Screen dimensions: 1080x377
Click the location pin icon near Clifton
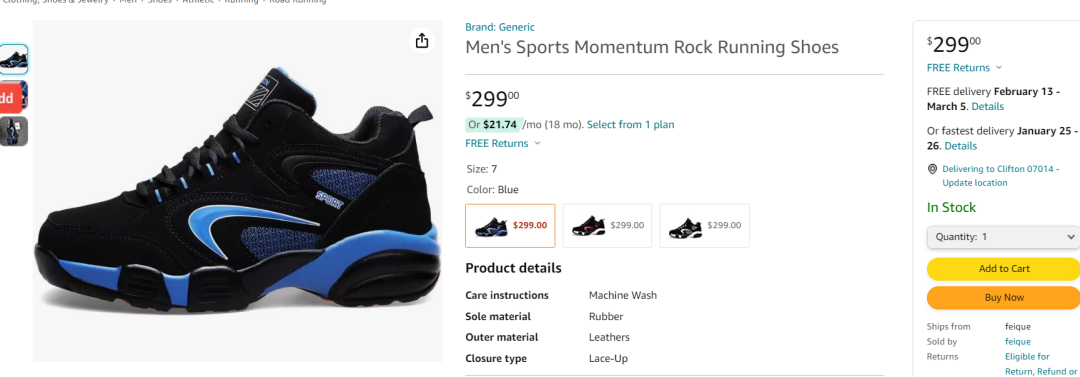pos(933,169)
